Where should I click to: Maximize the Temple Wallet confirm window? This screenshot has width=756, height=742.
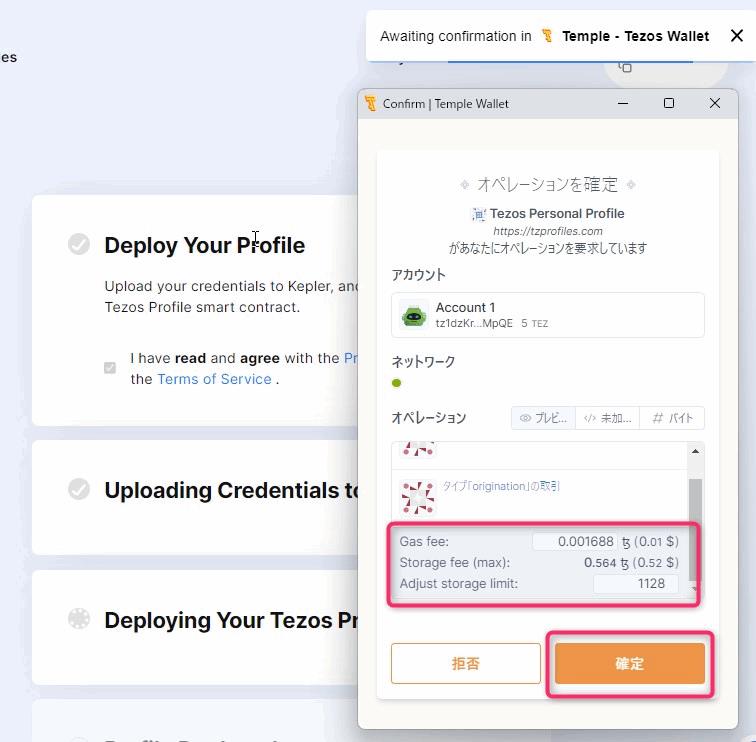point(669,103)
